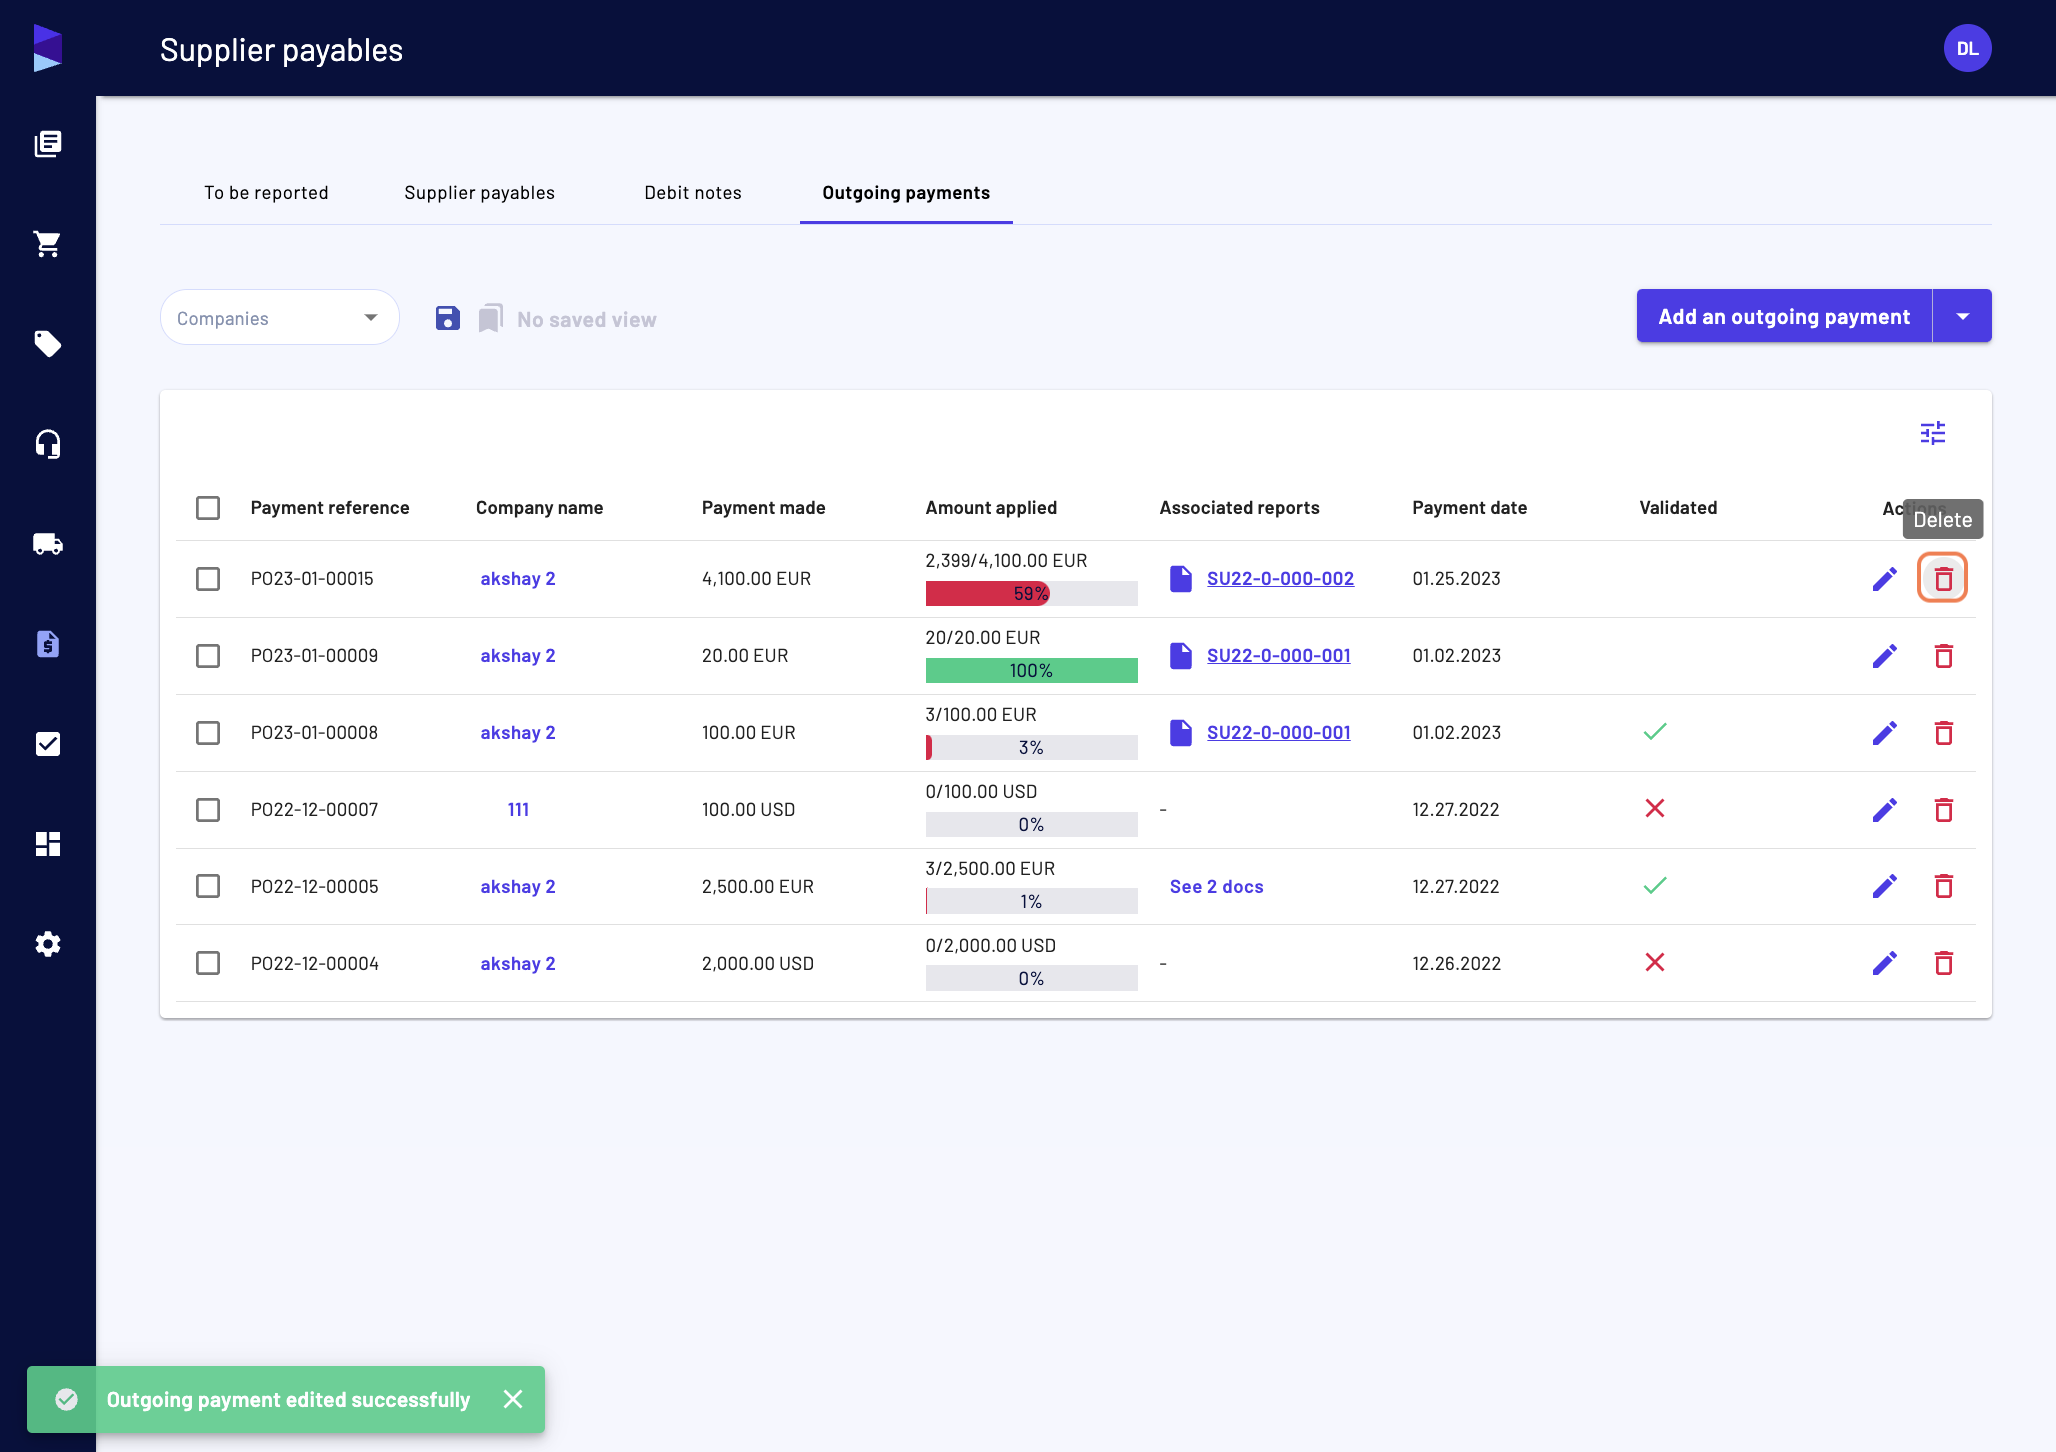Open the dashboard tiles sidebar icon
The height and width of the screenshot is (1452, 2056).
click(48, 844)
